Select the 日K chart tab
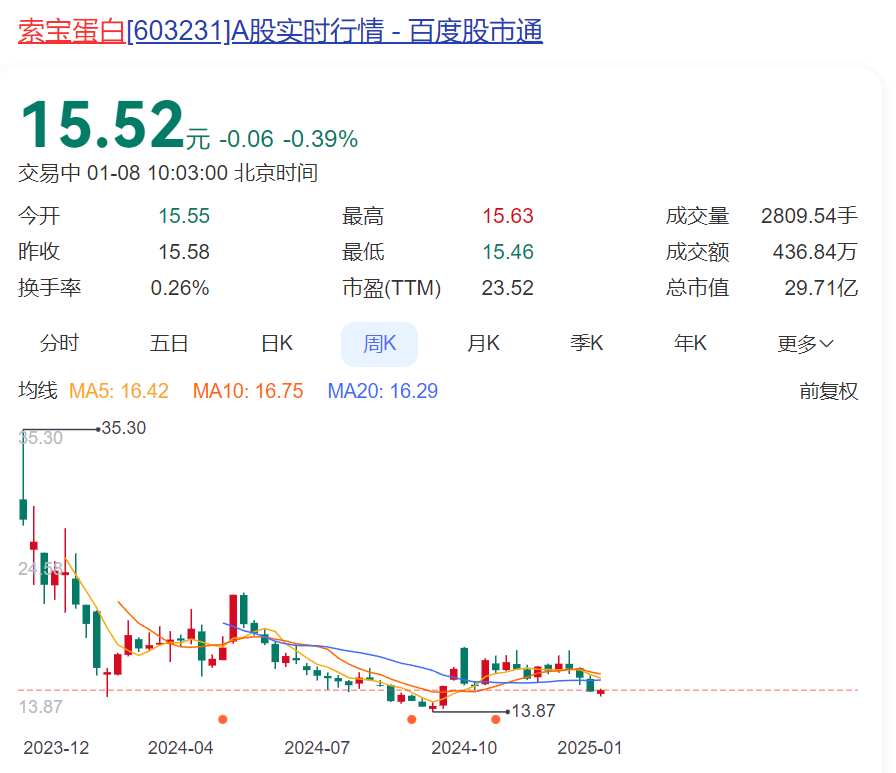Screen dimensions: 896x773 (277, 343)
